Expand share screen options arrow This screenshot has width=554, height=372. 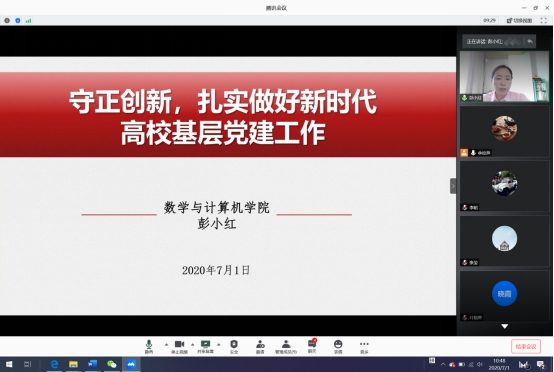(219, 344)
